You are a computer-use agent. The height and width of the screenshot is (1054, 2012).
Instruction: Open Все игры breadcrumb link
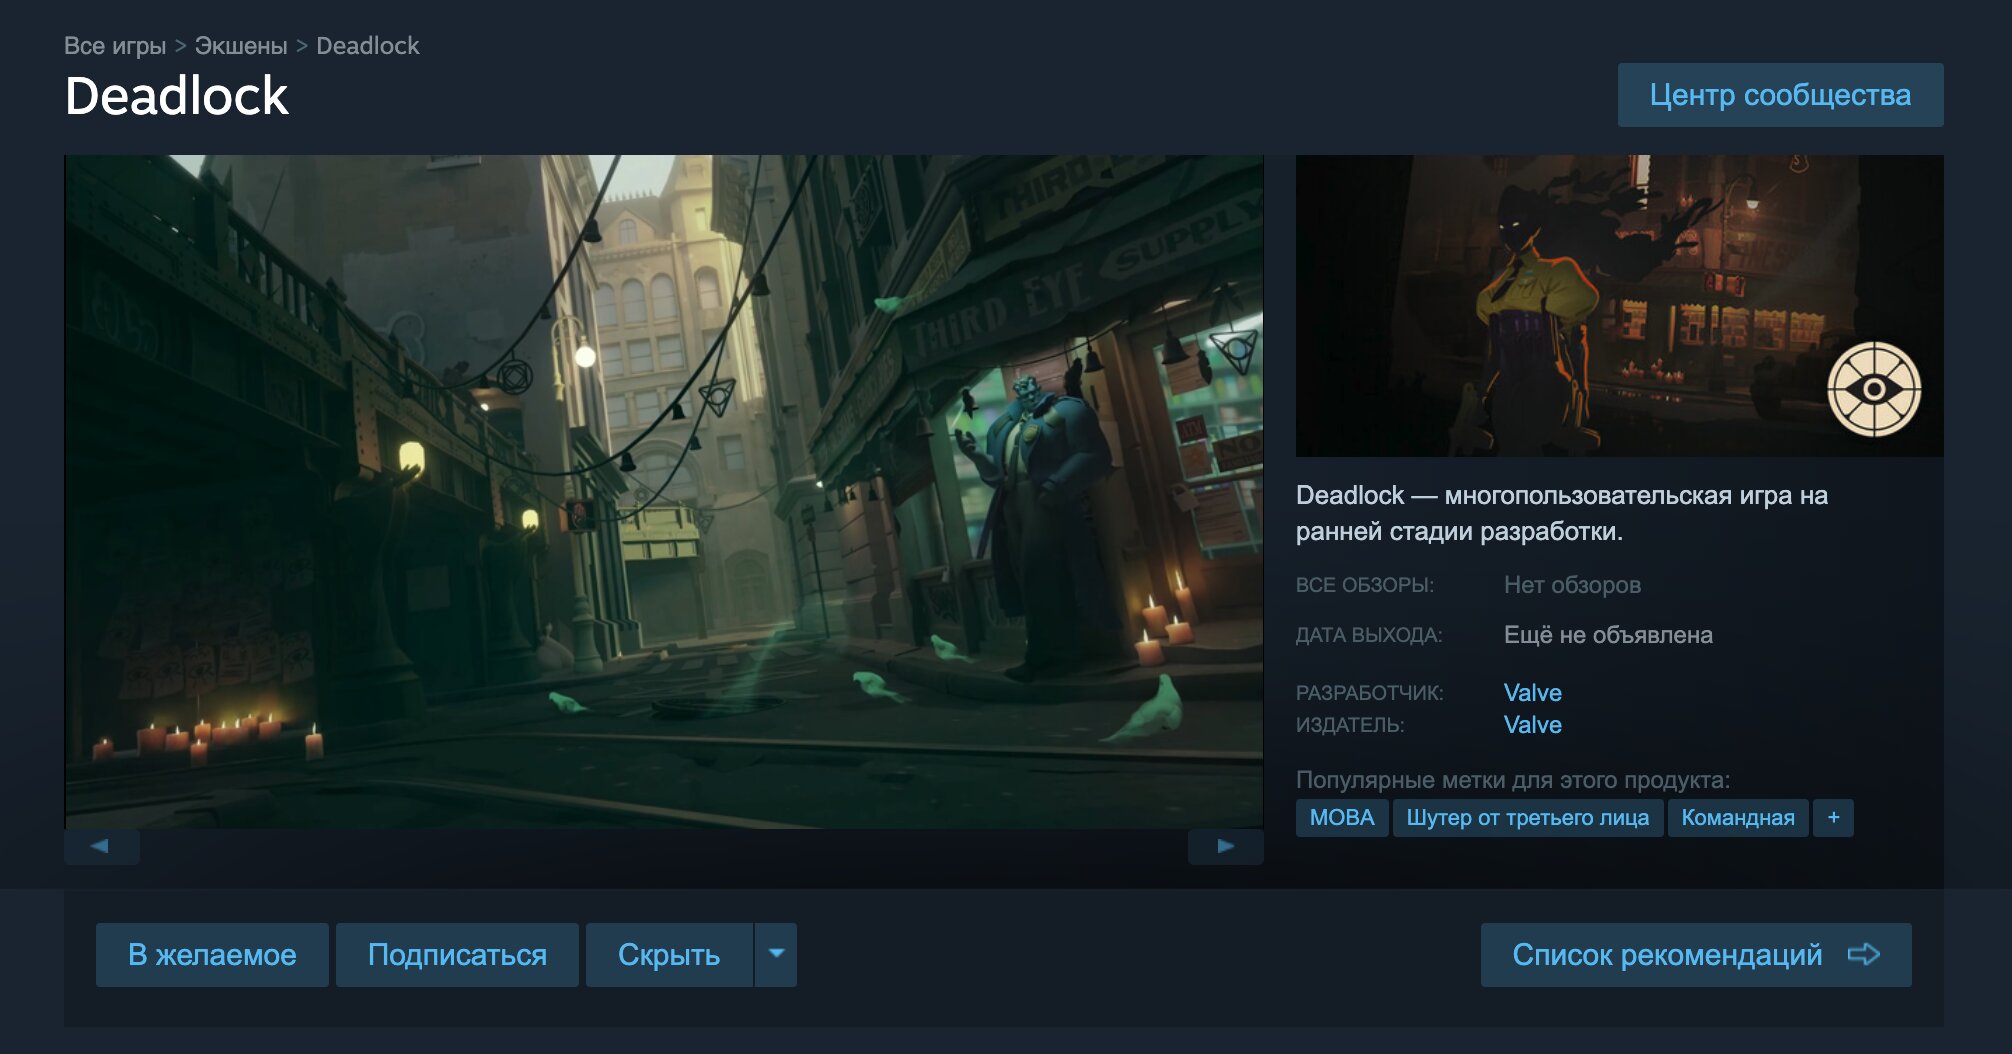115,46
